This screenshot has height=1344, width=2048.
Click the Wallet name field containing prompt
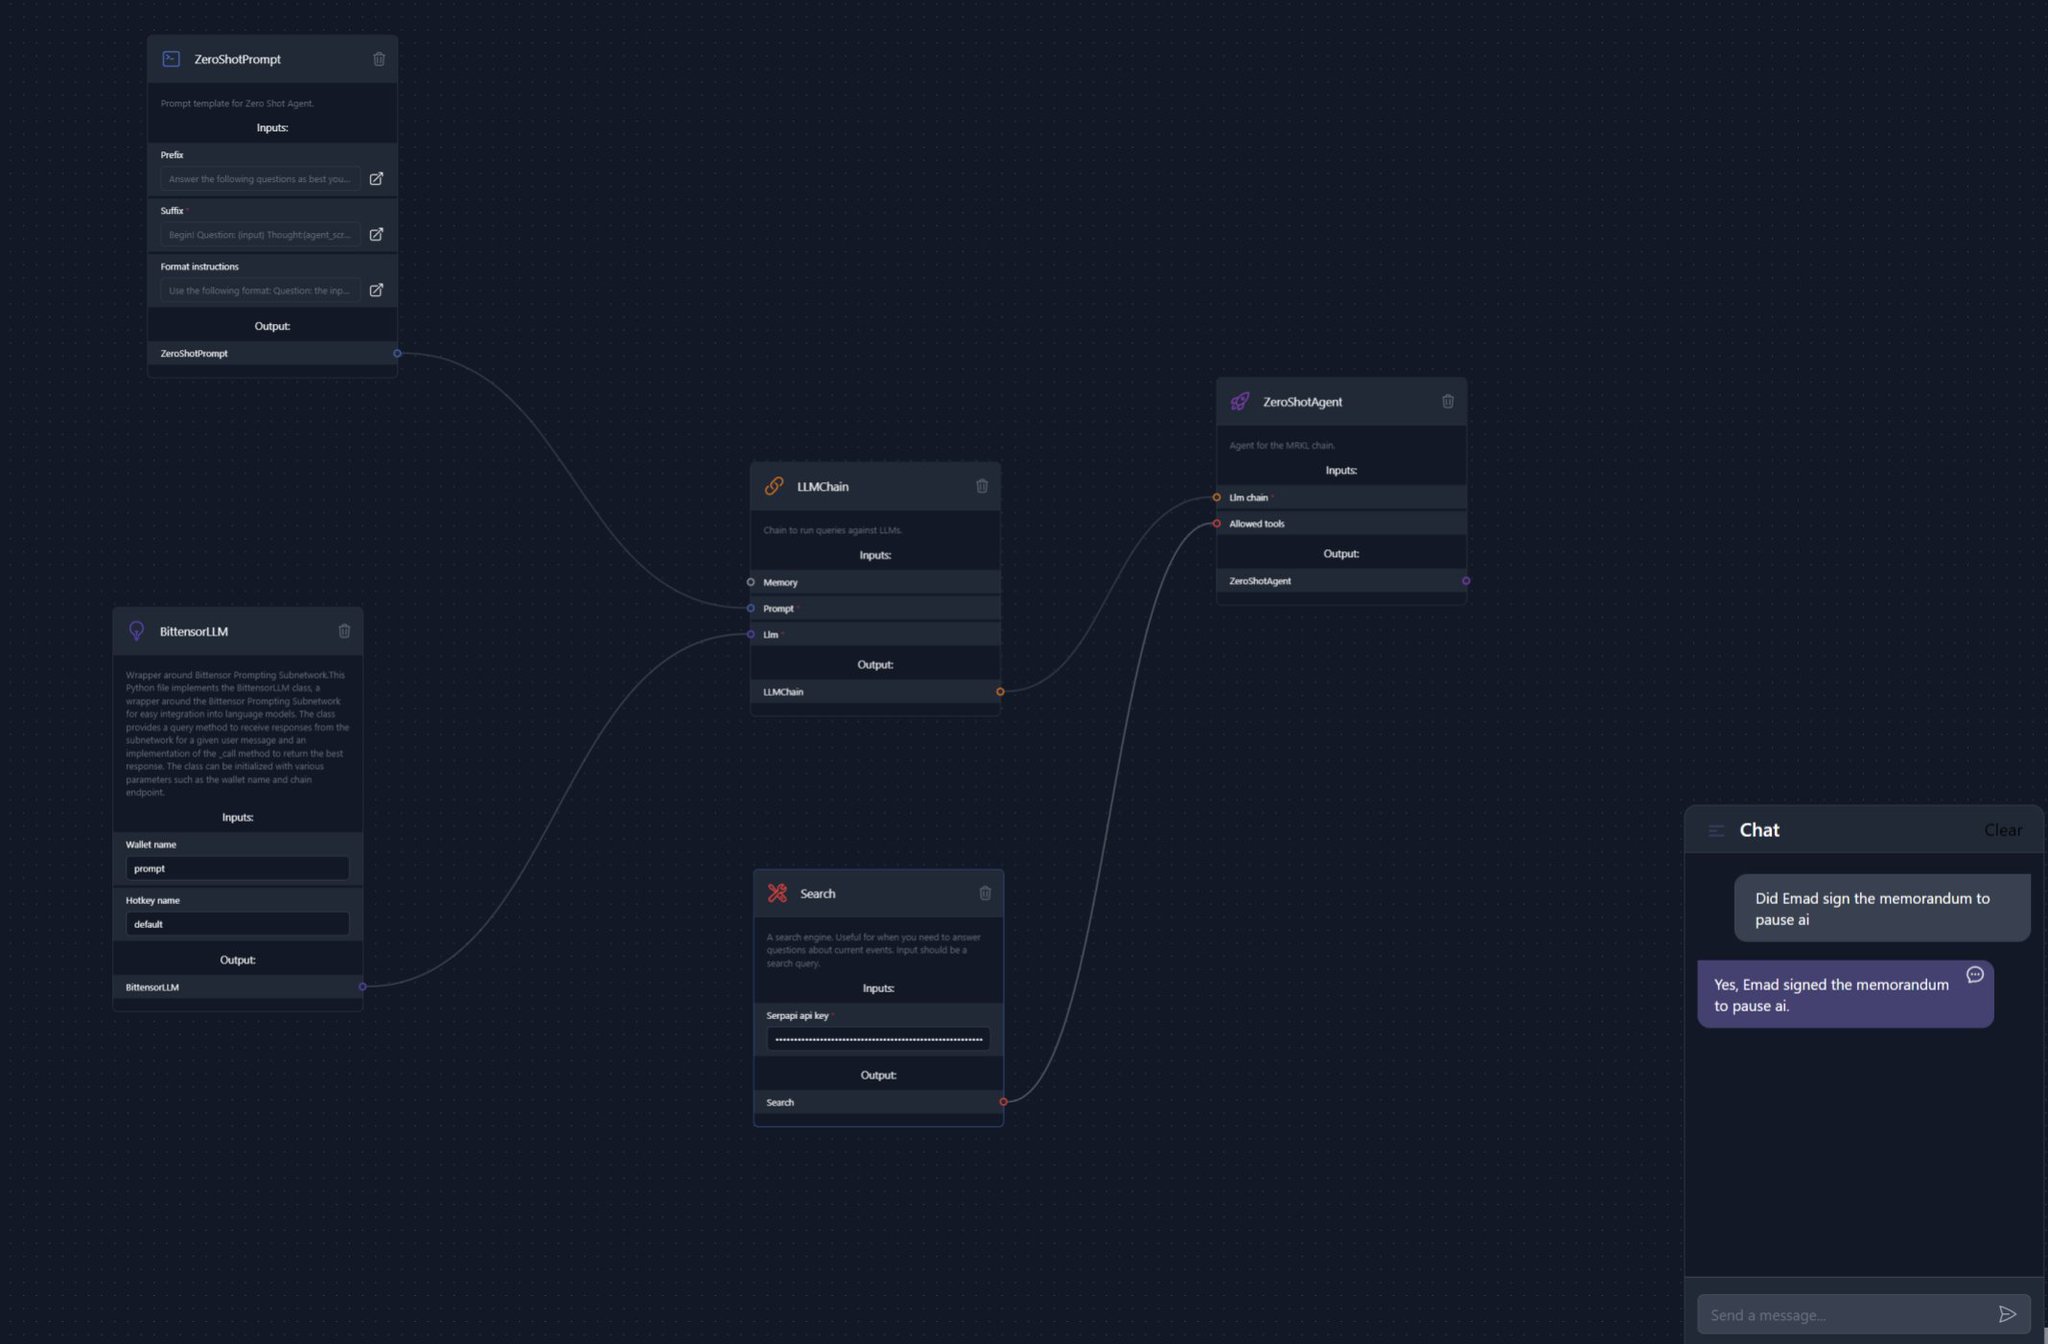(237, 868)
